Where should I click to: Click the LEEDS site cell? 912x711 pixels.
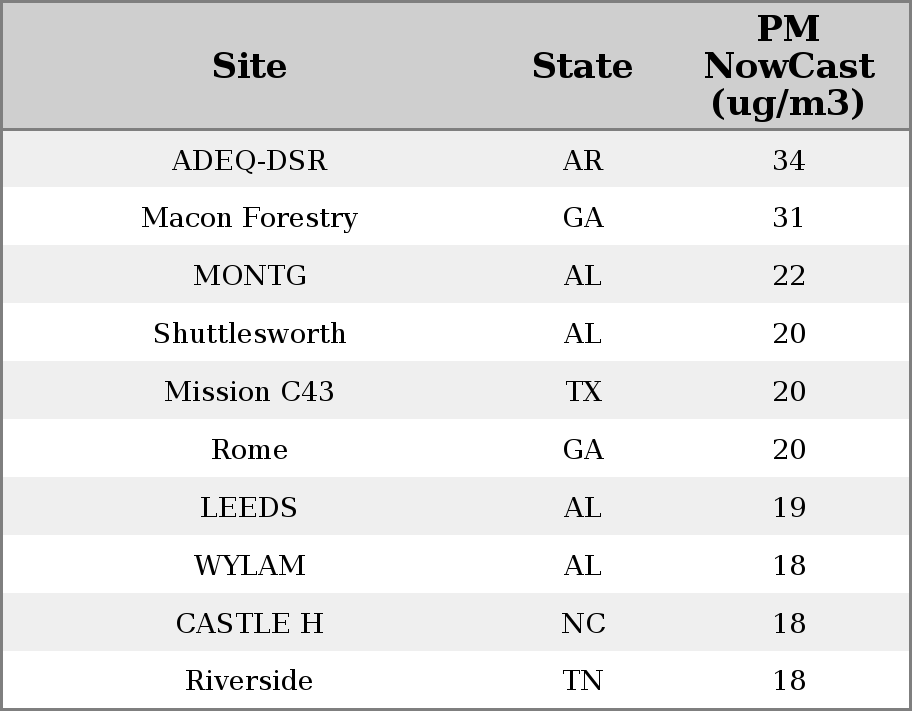(x=249, y=507)
